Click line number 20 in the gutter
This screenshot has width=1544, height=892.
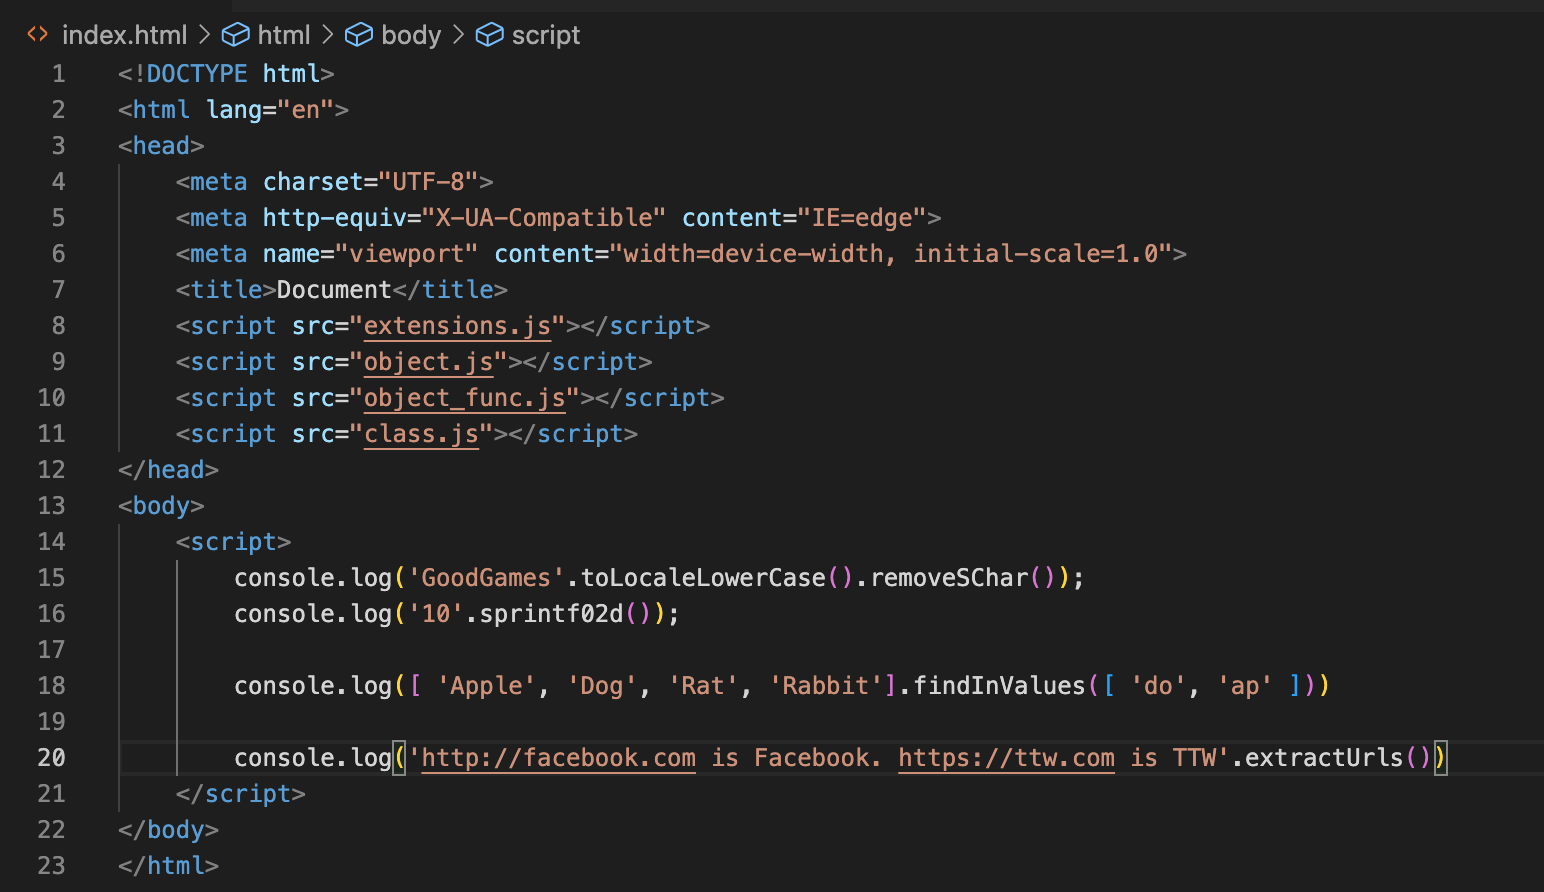coord(51,757)
